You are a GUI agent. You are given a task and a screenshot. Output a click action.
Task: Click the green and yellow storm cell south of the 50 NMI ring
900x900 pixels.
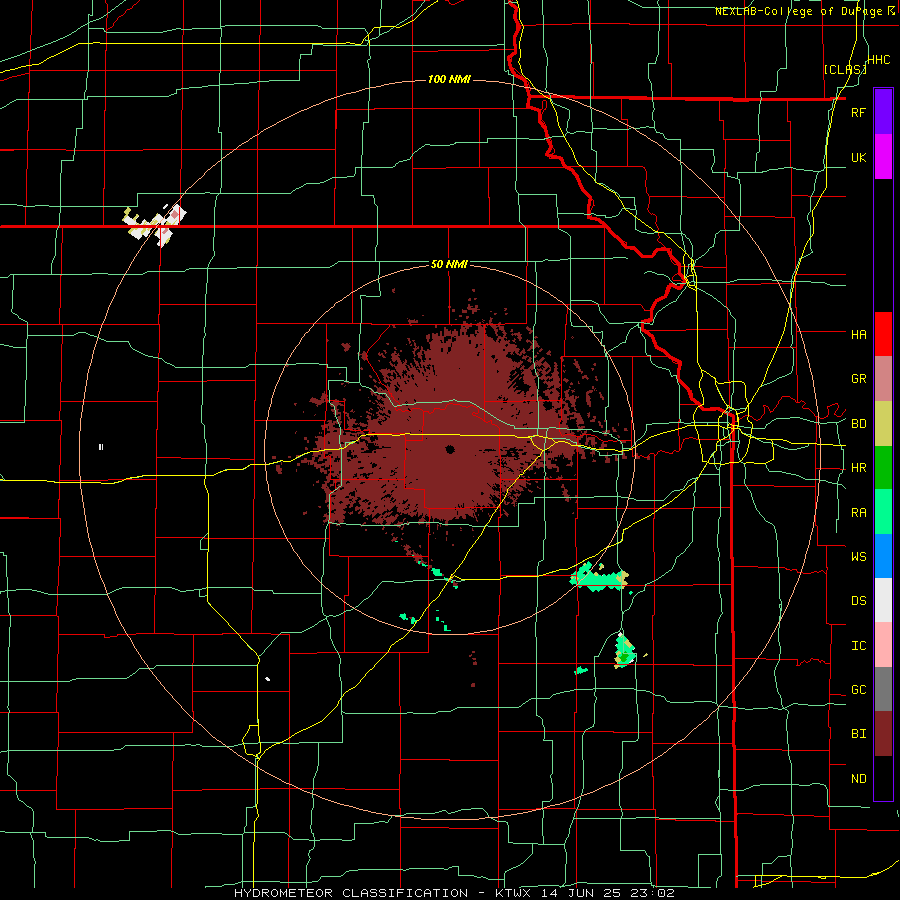tap(624, 650)
